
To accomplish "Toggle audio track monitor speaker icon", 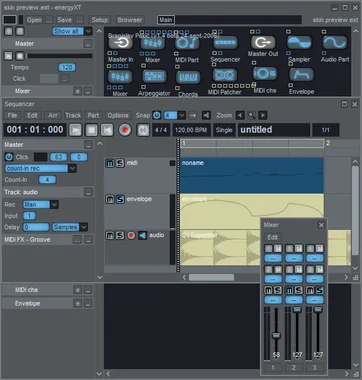I will (x=142, y=235).
